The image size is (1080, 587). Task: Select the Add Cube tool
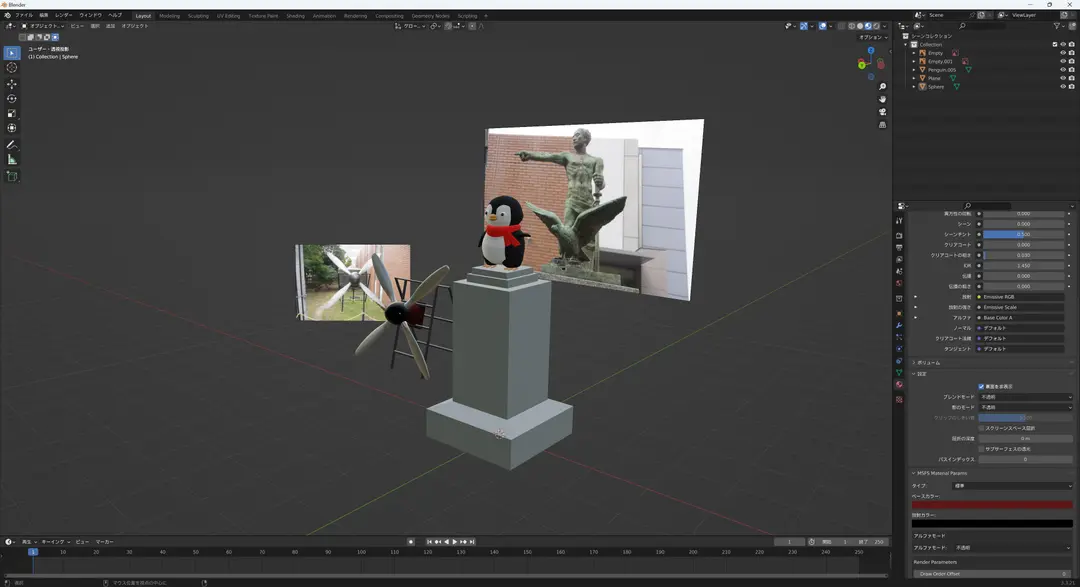[12, 176]
